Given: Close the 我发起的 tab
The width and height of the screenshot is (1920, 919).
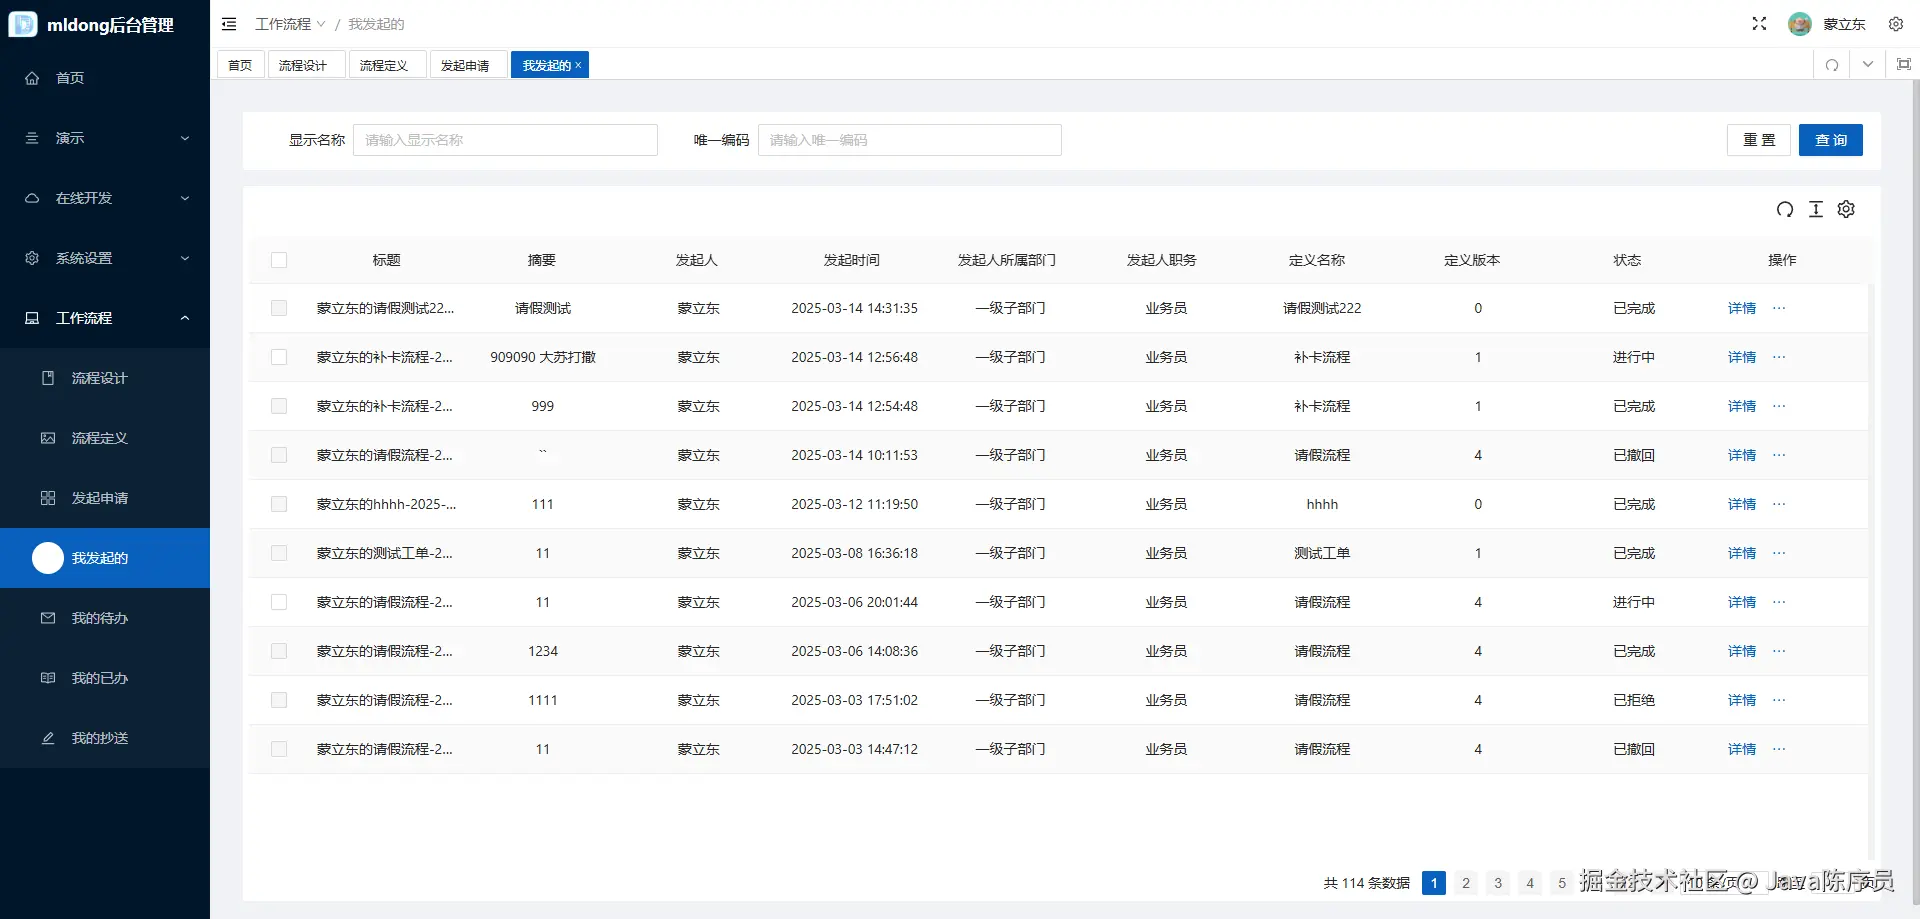Looking at the screenshot, I should pyautogui.click(x=578, y=65).
